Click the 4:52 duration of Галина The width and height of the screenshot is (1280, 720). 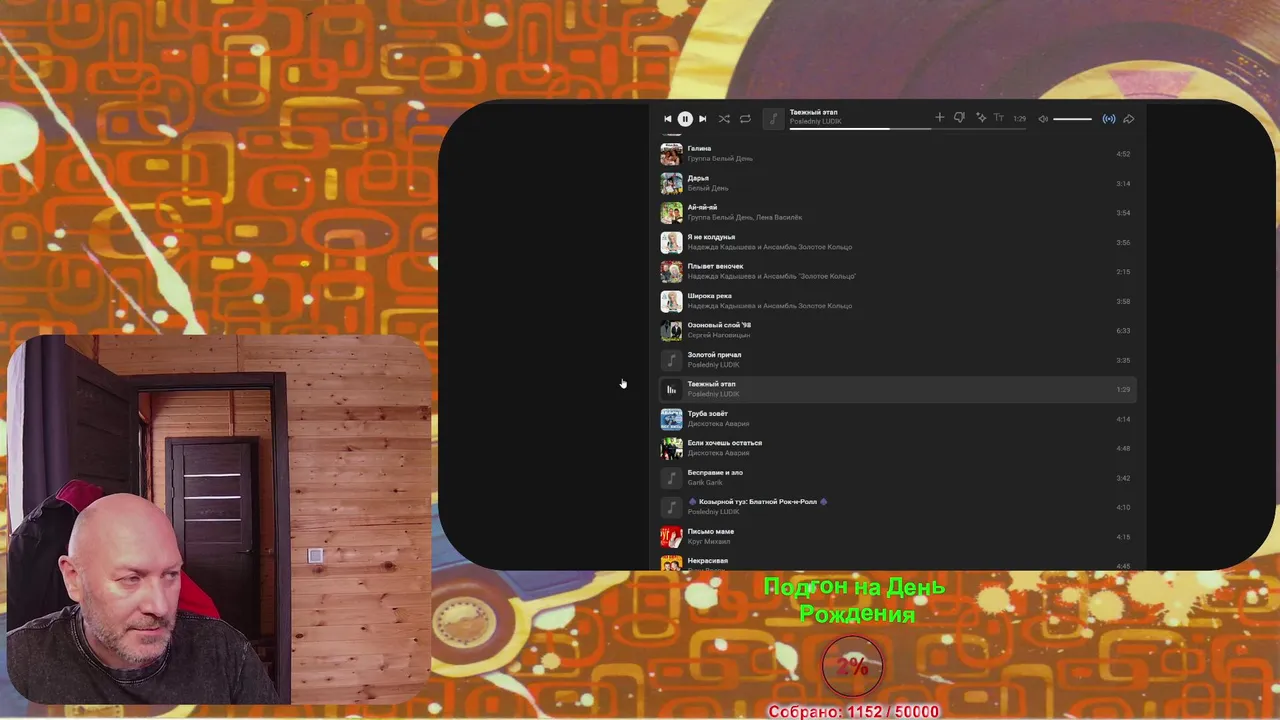pos(1123,154)
